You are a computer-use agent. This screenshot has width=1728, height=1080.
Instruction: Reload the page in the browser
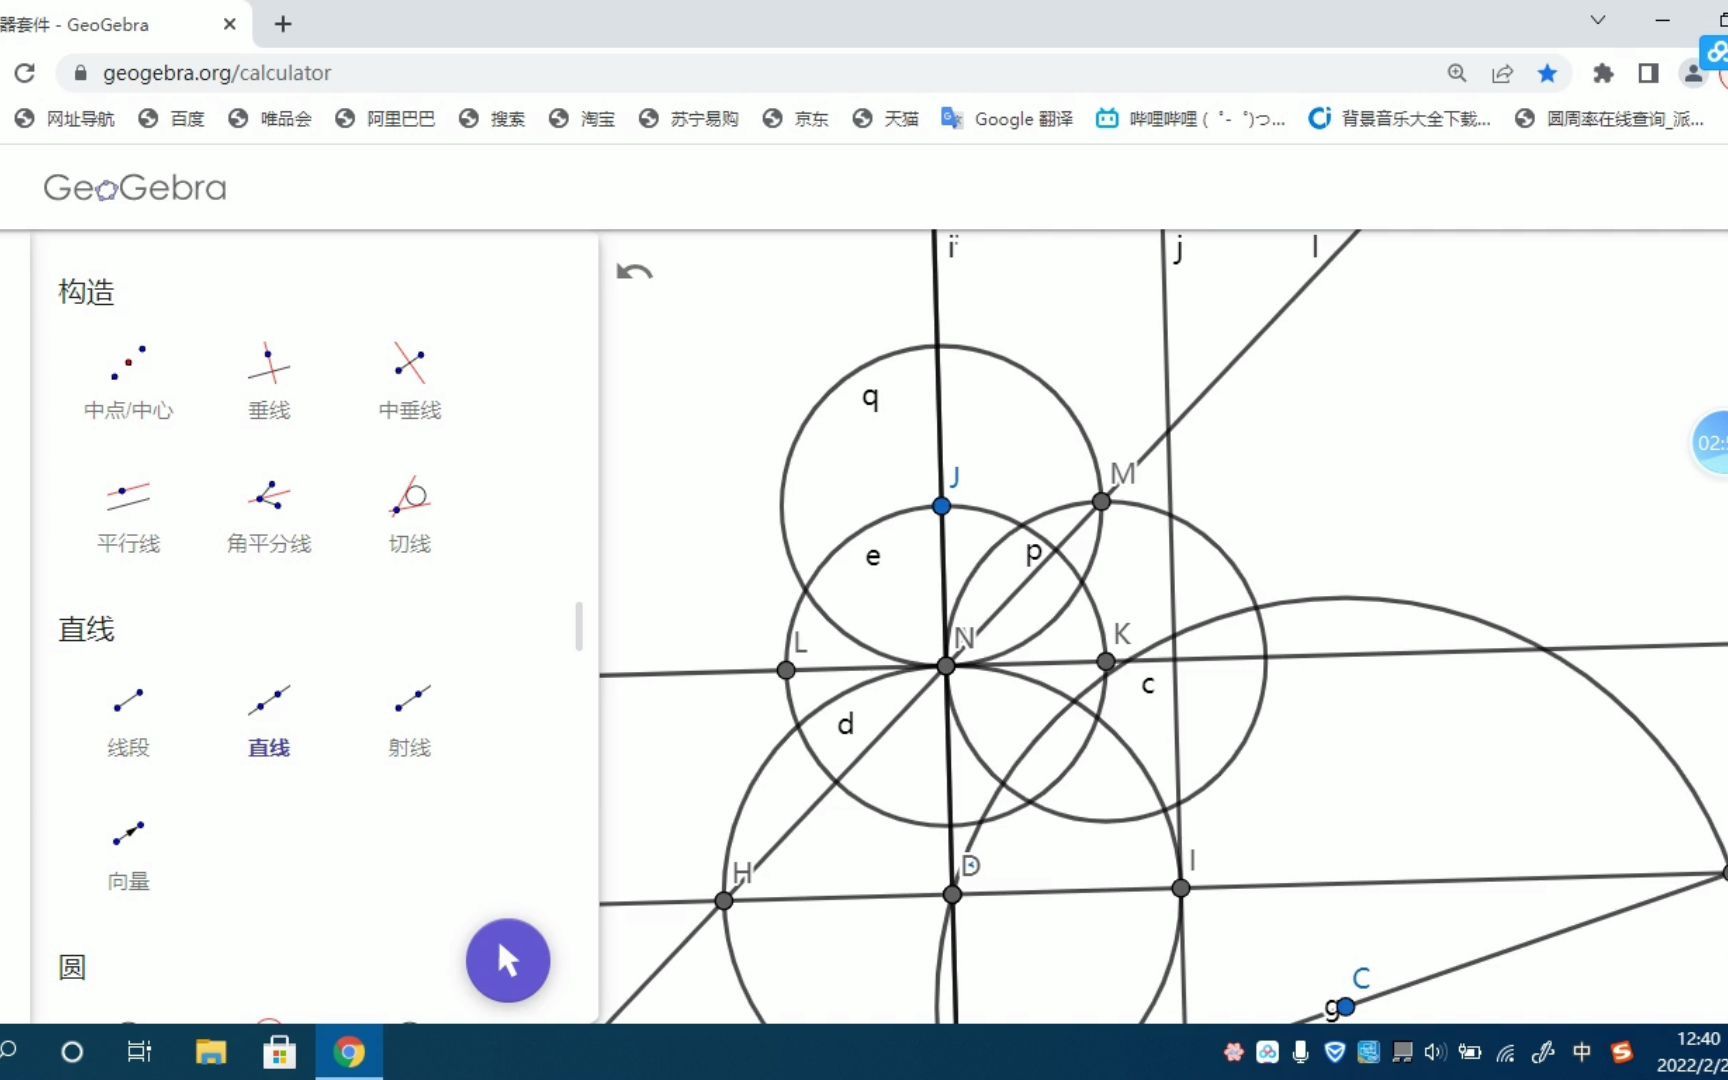coord(25,73)
